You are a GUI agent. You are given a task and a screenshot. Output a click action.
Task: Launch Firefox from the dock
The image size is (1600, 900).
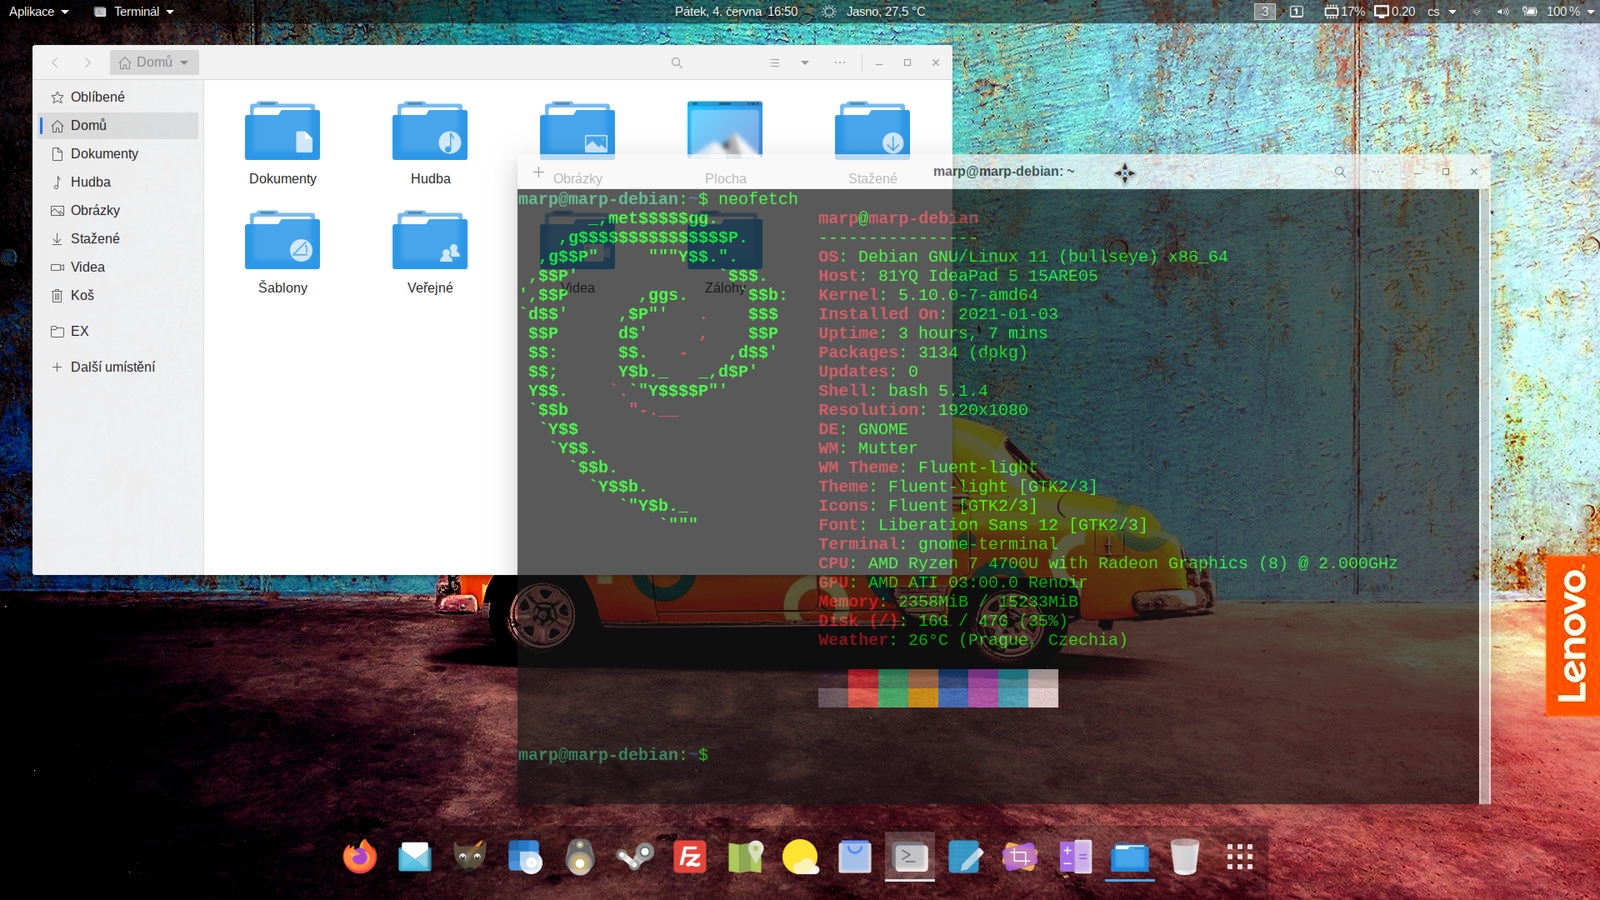[x=360, y=857]
